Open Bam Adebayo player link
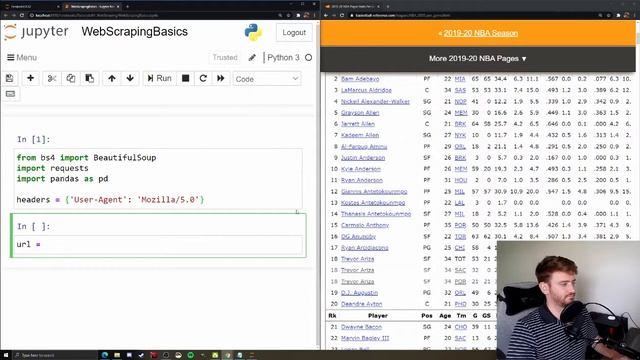The height and width of the screenshot is (360, 640). (360, 79)
